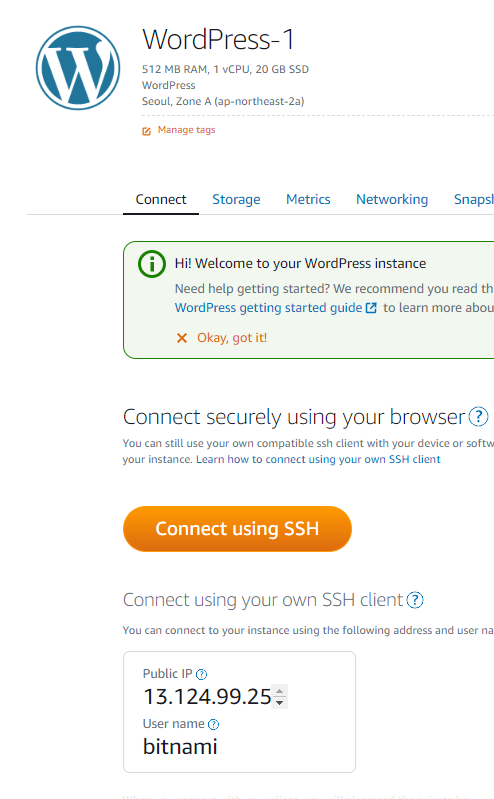Open help icon beside Connect using your own SSH client
This screenshot has width=494, height=799.
click(x=415, y=600)
